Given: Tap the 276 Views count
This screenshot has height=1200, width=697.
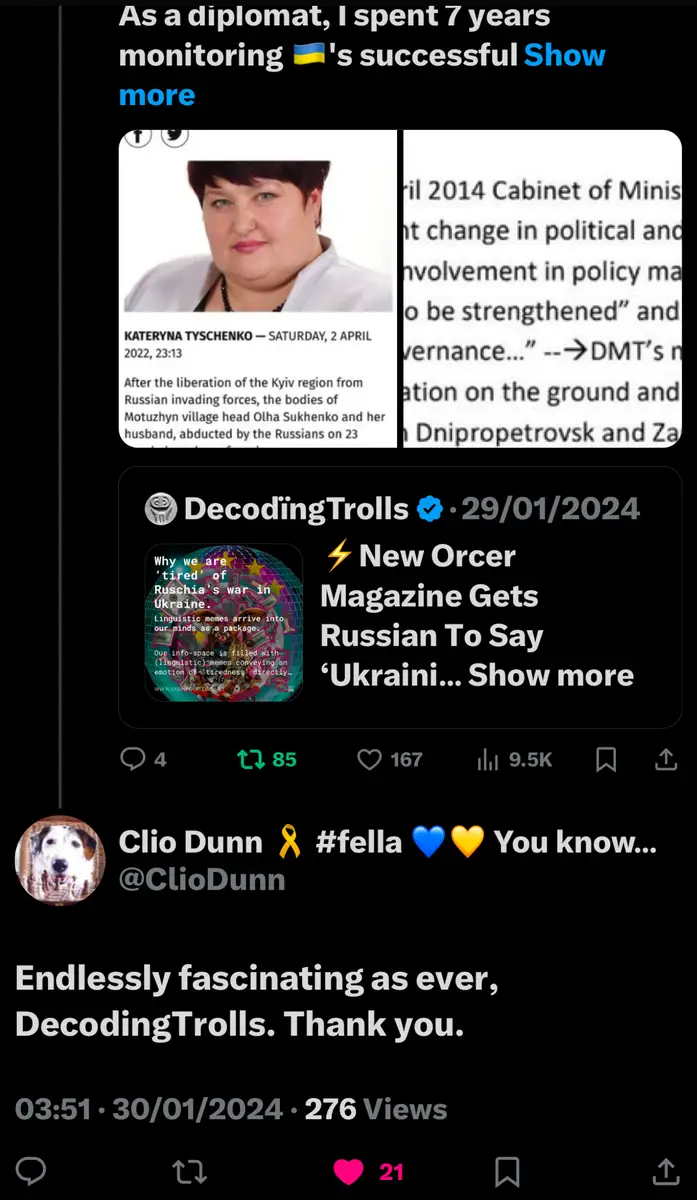Looking at the screenshot, I should click(376, 1109).
